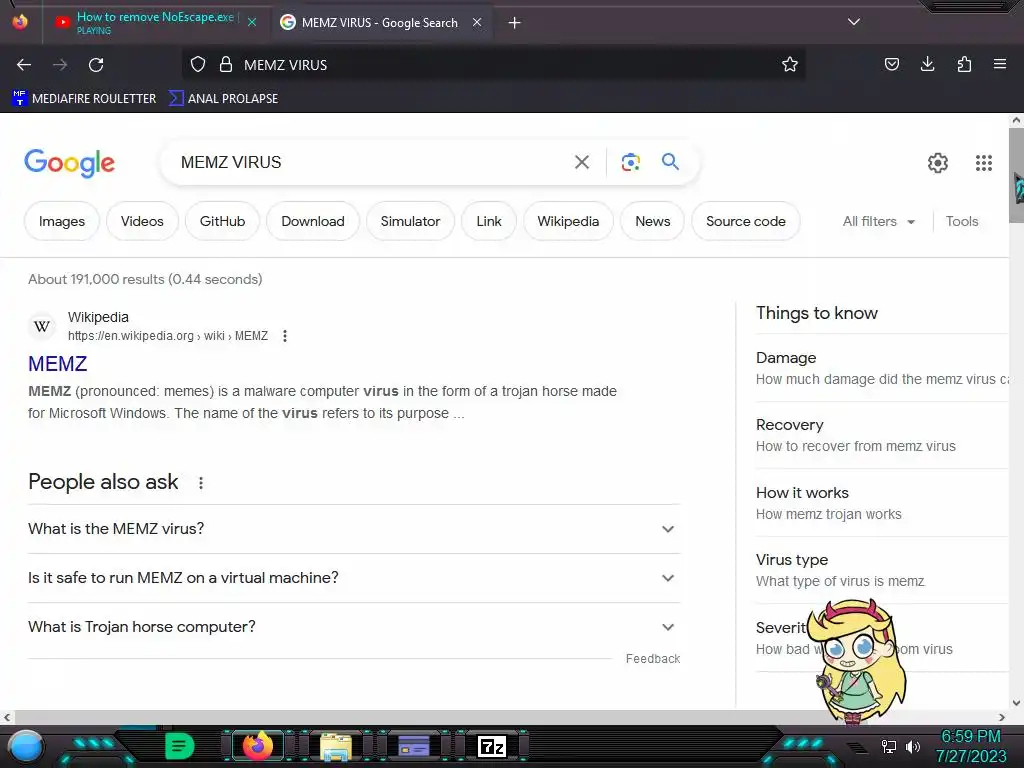Click the Google magnifier search button
The height and width of the screenshot is (768, 1024).
pyautogui.click(x=670, y=161)
